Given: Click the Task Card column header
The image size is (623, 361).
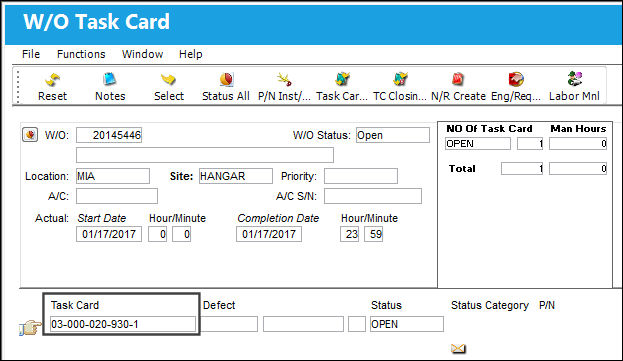Looking at the screenshot, I should point(75,305).
